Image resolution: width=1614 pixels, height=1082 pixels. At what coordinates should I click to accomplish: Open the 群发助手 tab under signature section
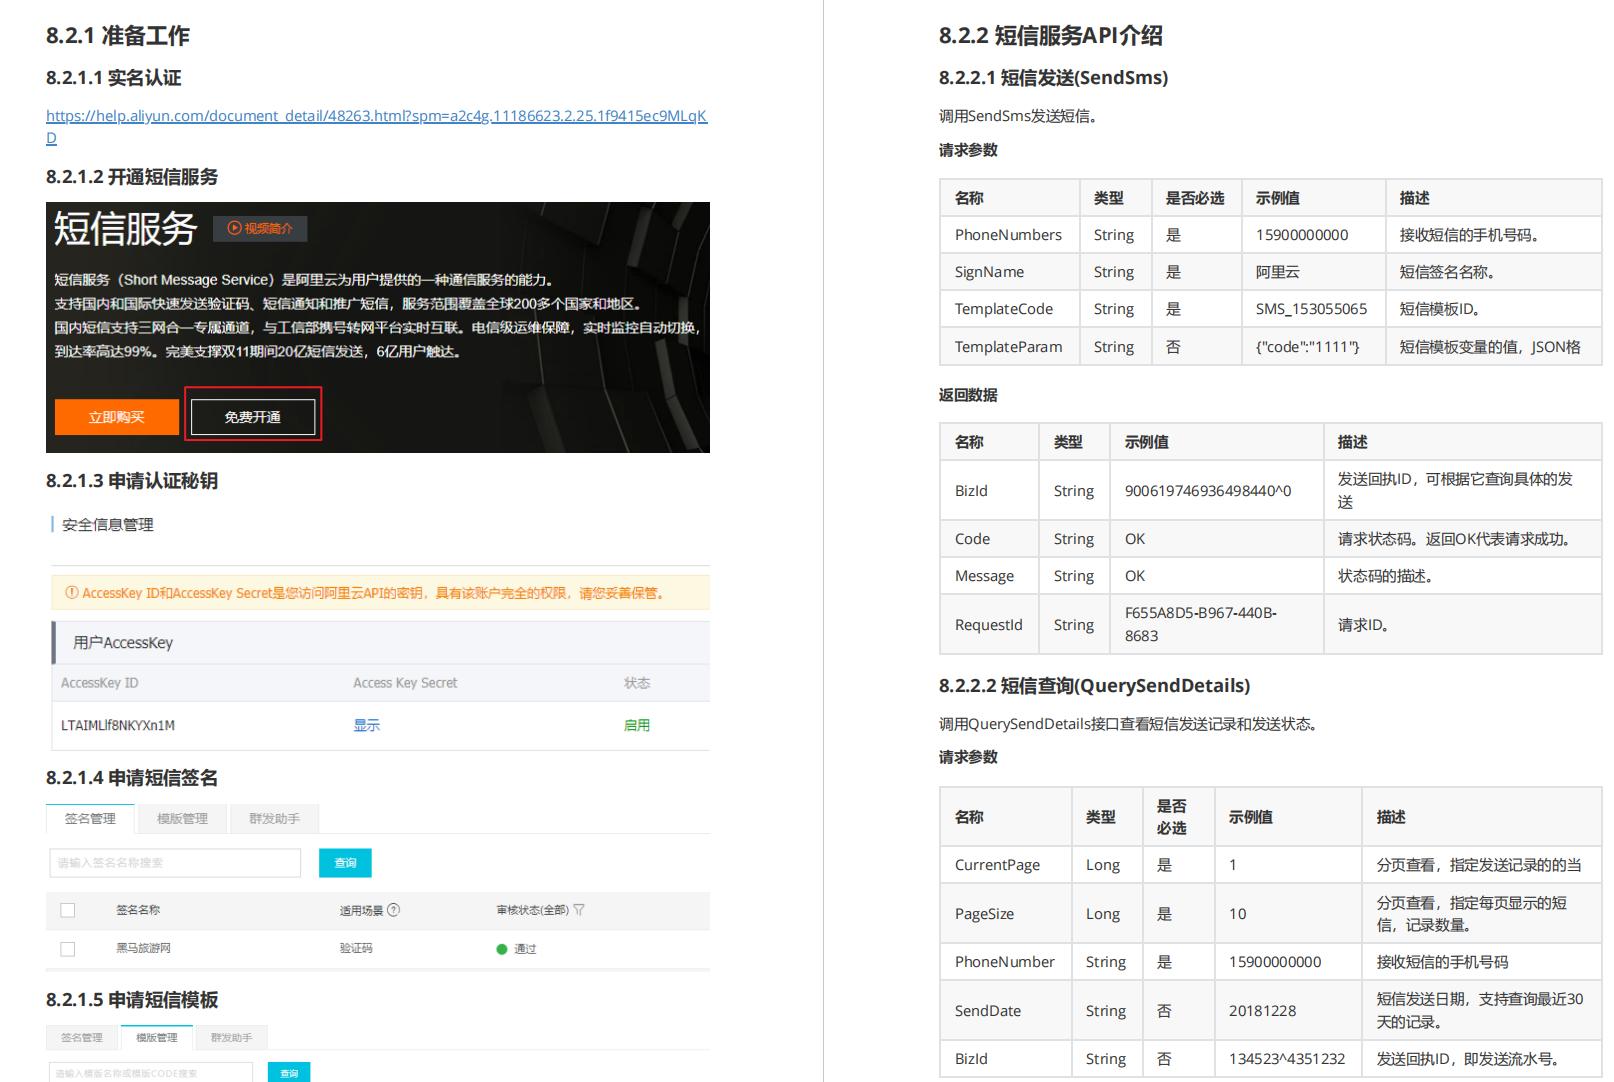274,819
